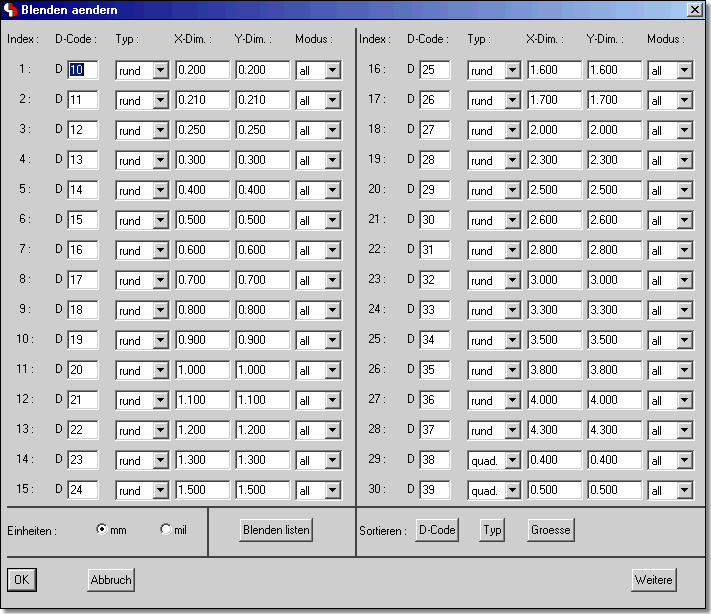Viewport: 711px width, 614px height.
Task: Sort apertures by D-Code
Action: click(x=437, y=530)
